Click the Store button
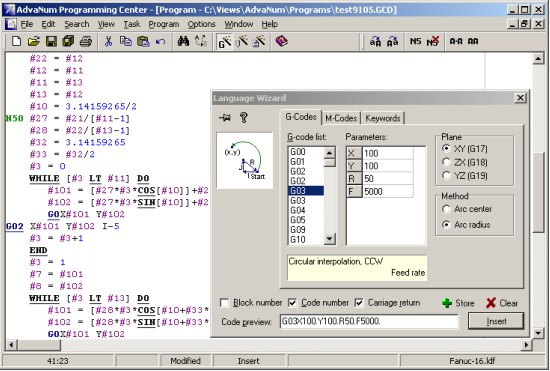 point(458,303)
